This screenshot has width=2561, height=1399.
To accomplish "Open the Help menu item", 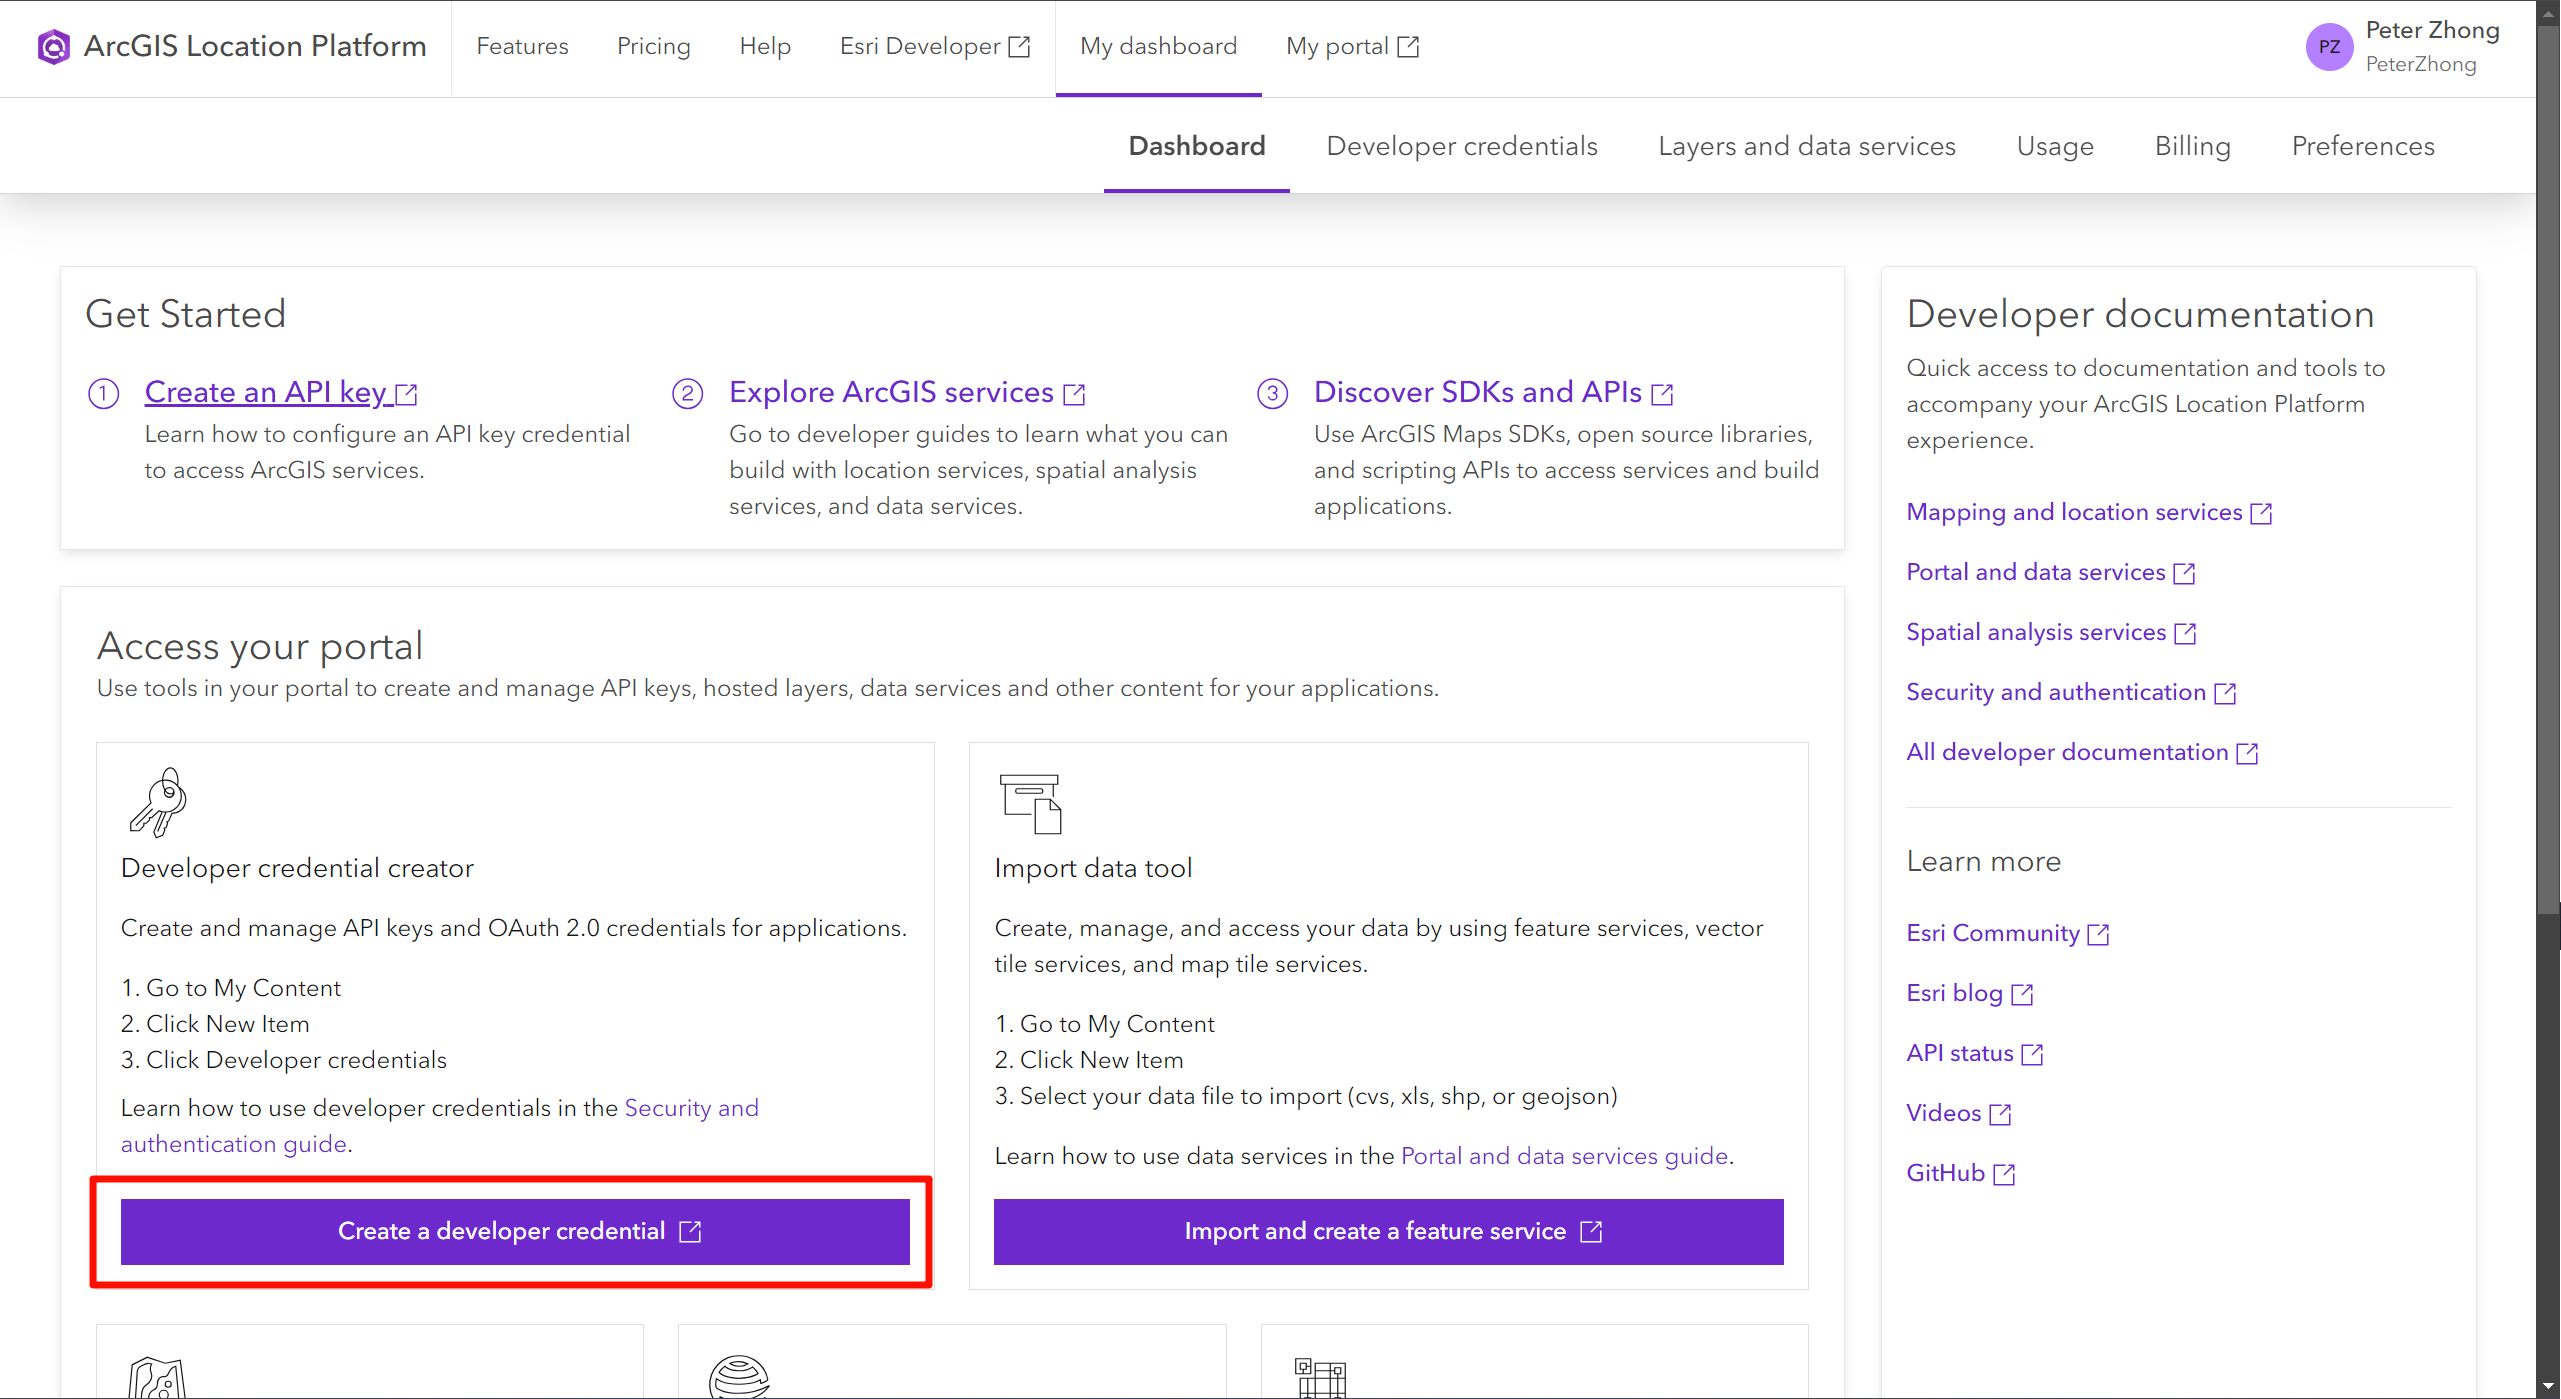I will (x=765, y=46).
